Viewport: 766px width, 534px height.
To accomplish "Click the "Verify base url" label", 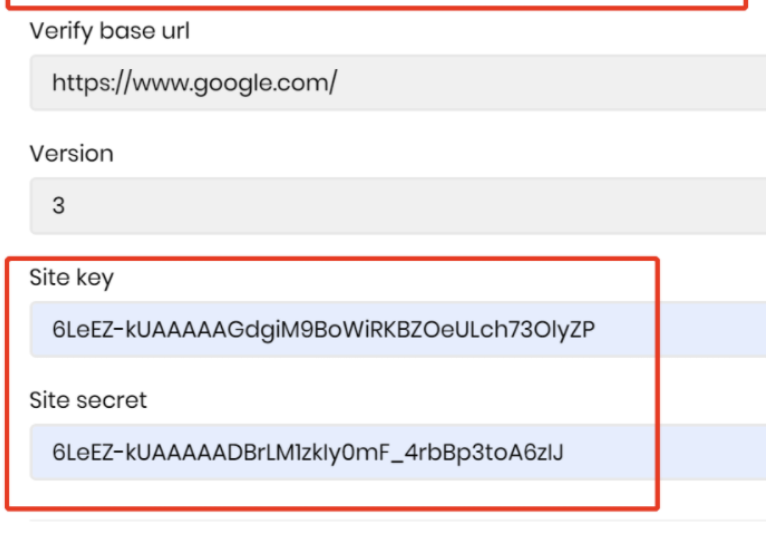I will pos(109,31).
